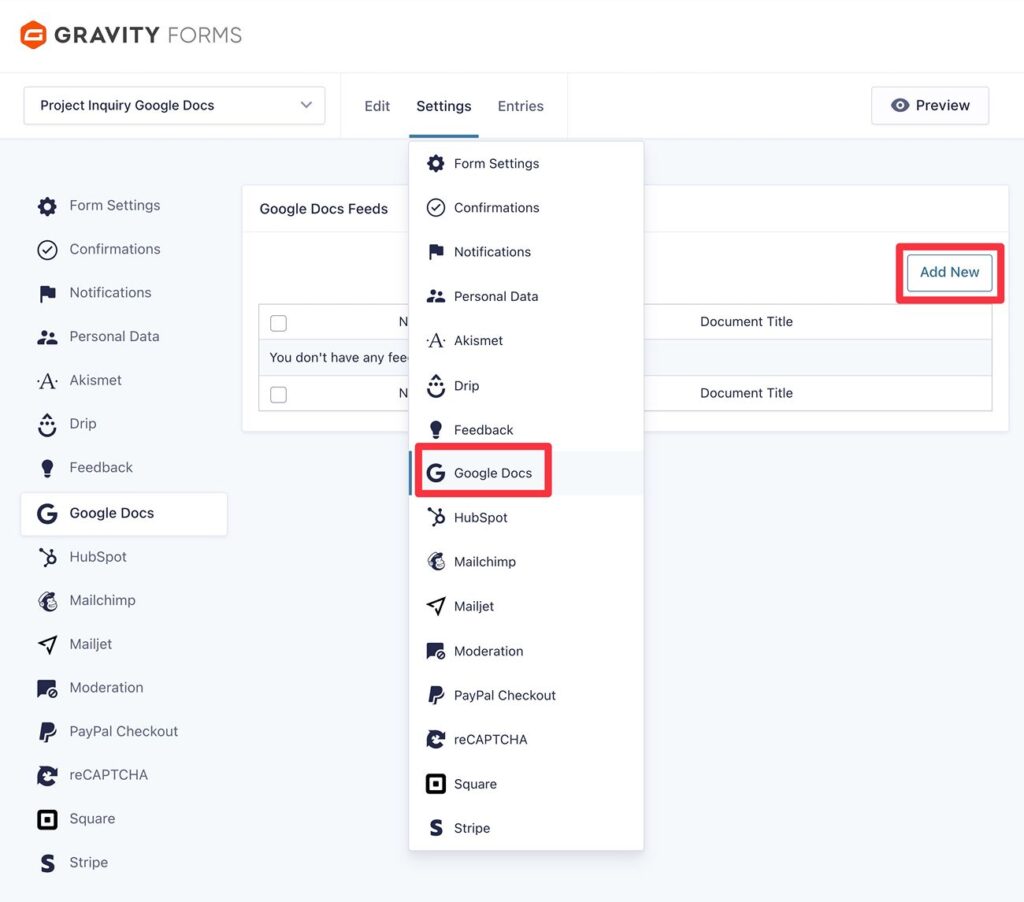Image resolution: width=1024 pixels, height=902 pixels.
Task: Click the Add New feed button
Action: pos(949,272)
